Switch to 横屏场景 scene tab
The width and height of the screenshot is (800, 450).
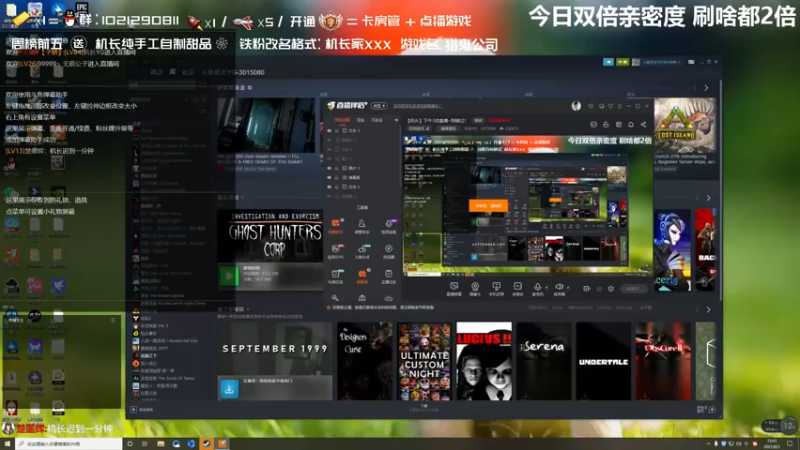[342, 120]
